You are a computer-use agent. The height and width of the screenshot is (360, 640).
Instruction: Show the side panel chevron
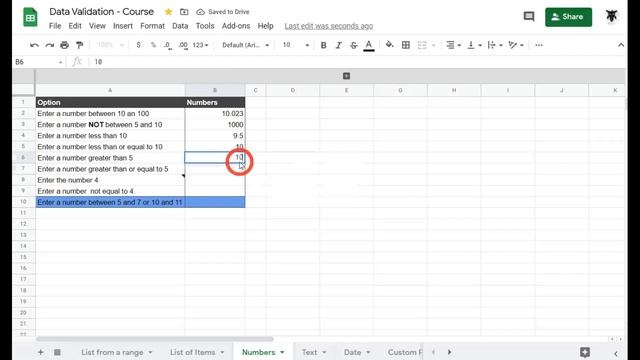point(616,353)
